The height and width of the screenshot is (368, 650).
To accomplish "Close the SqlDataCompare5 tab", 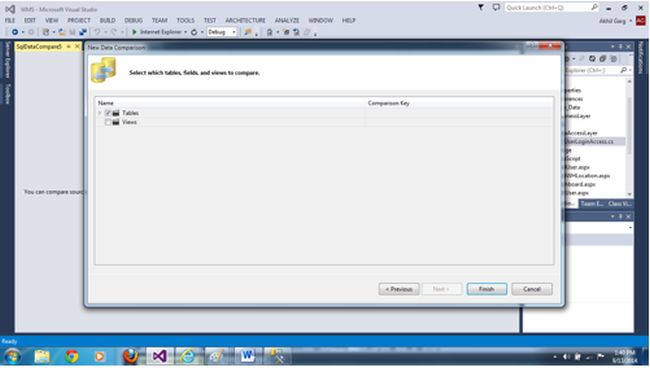I will coord(77,46).
